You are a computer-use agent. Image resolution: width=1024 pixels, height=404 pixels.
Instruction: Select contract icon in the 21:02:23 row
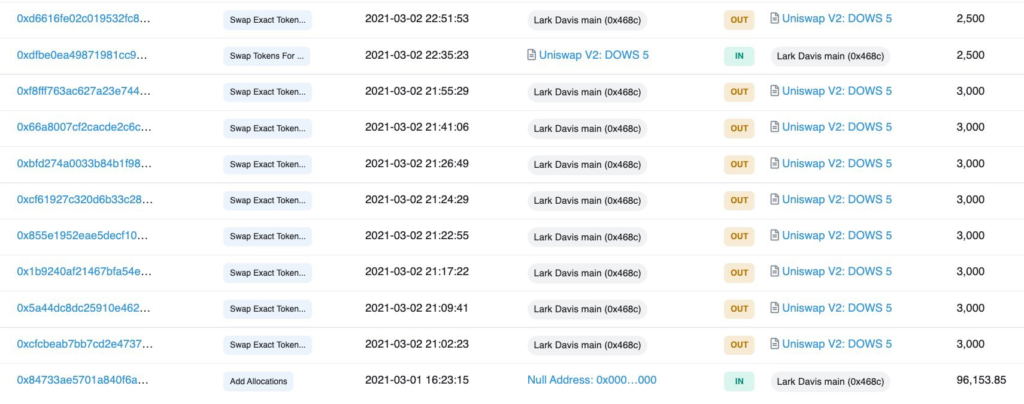tap(774, 344)
